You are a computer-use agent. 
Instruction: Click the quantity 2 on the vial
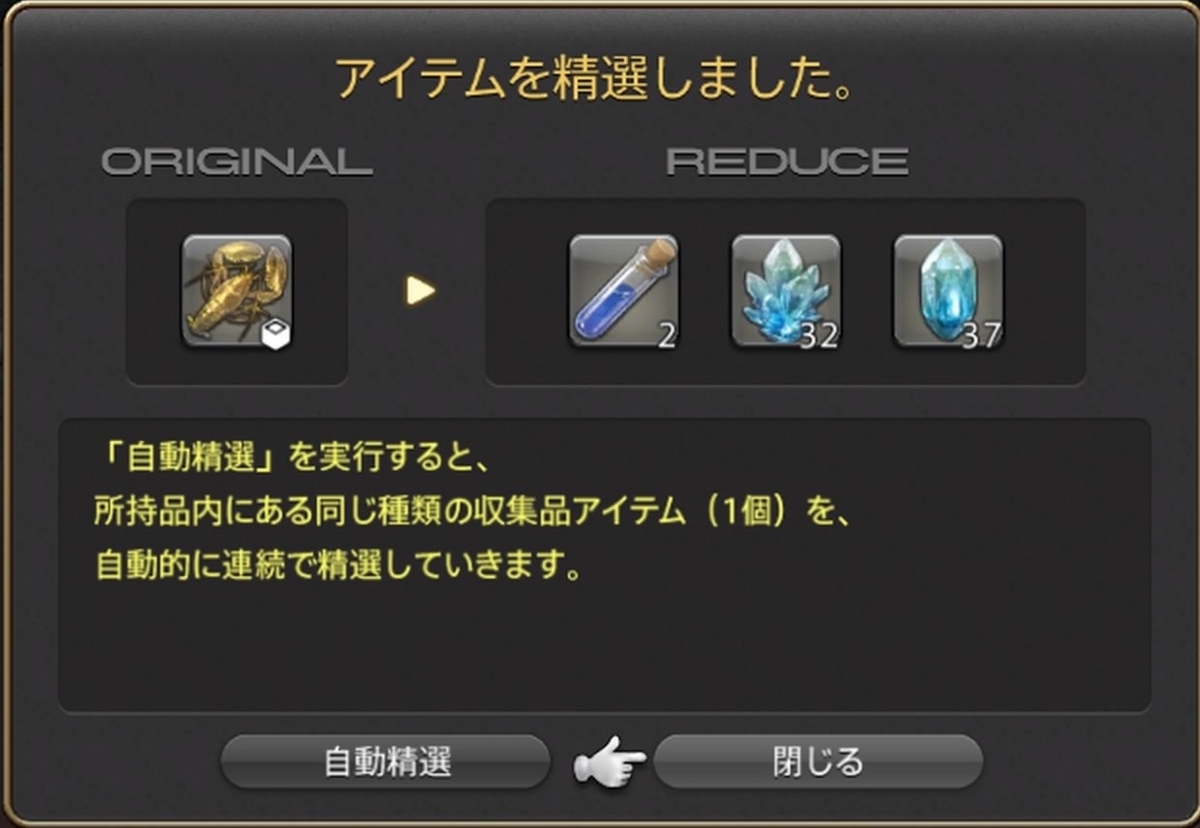coord(667,336)
